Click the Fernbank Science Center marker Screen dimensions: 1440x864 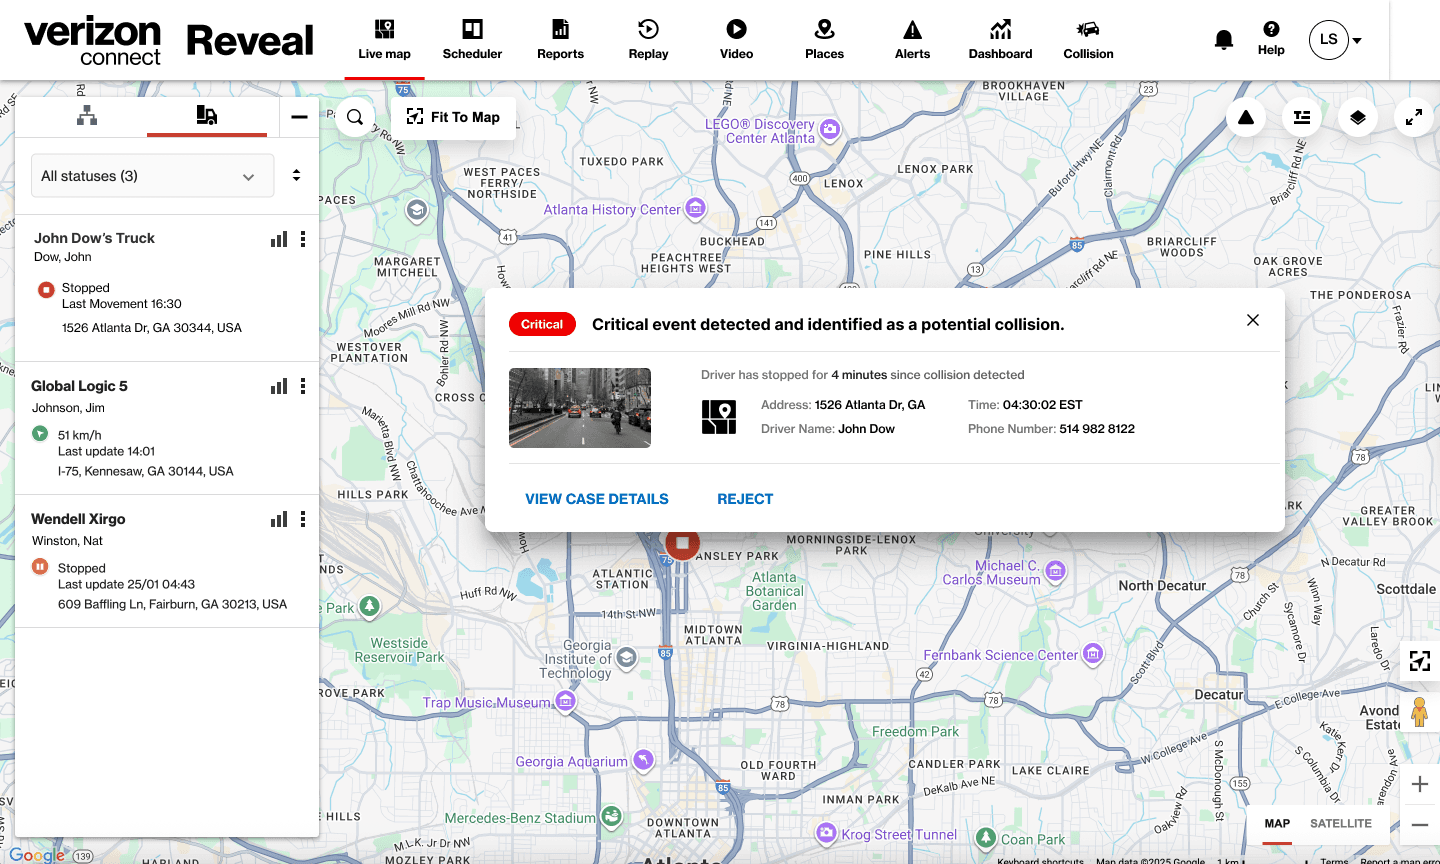pos(1093,654)
